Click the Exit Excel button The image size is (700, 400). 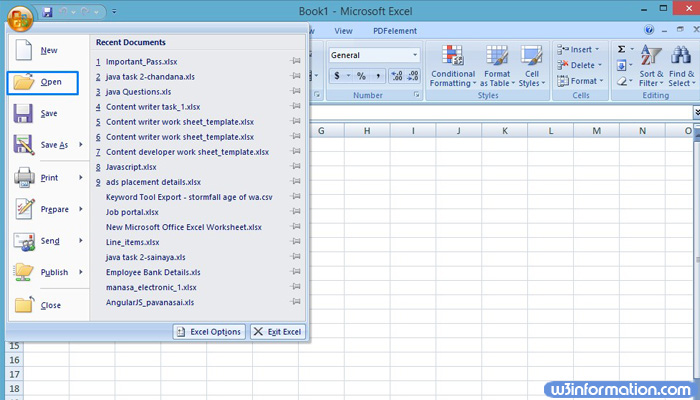click(278, 332)
